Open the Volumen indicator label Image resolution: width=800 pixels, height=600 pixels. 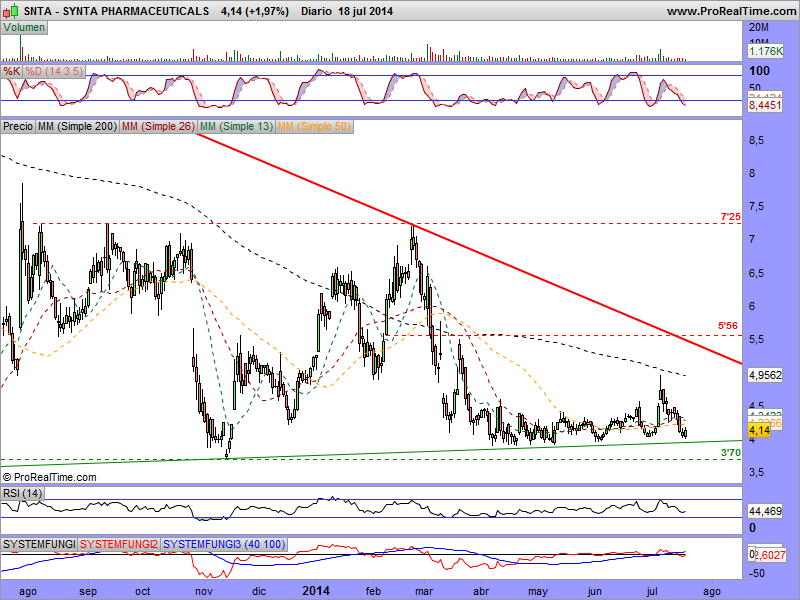point(24,28)
